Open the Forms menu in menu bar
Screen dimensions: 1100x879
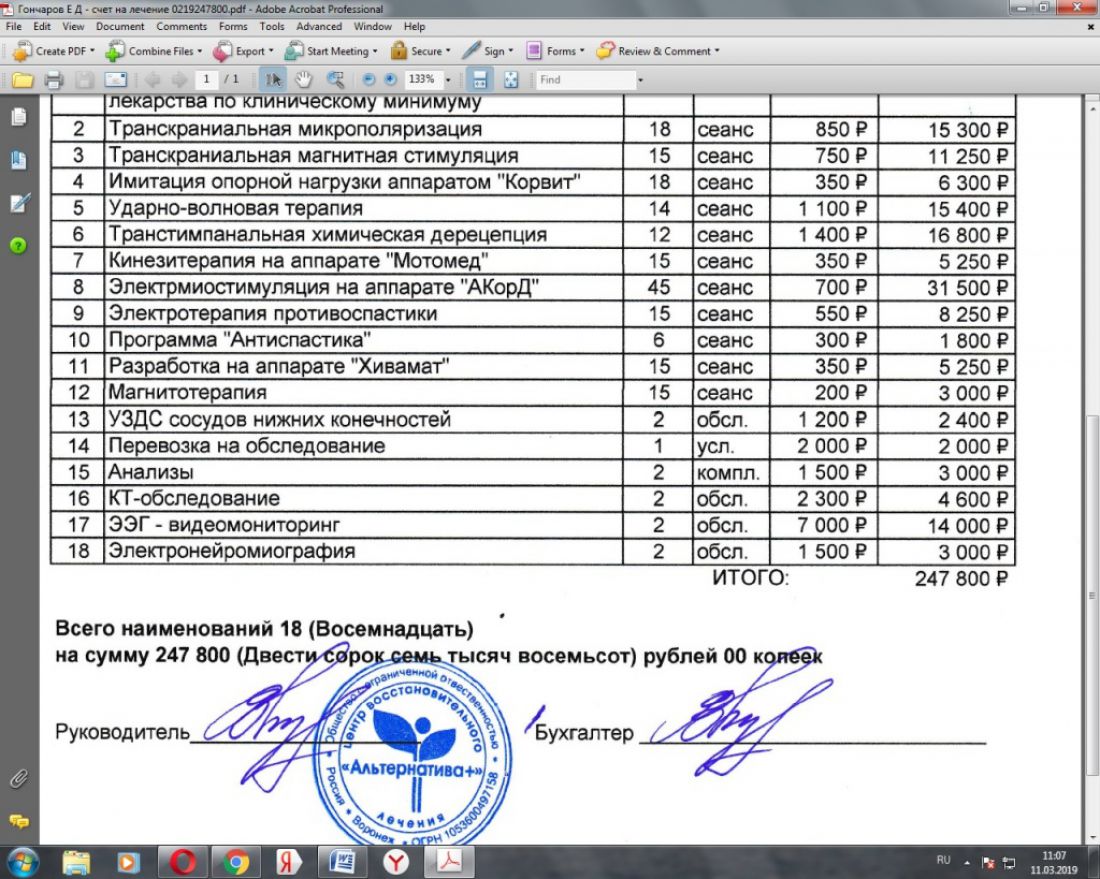pyautogui.click(x=233, y=27)
